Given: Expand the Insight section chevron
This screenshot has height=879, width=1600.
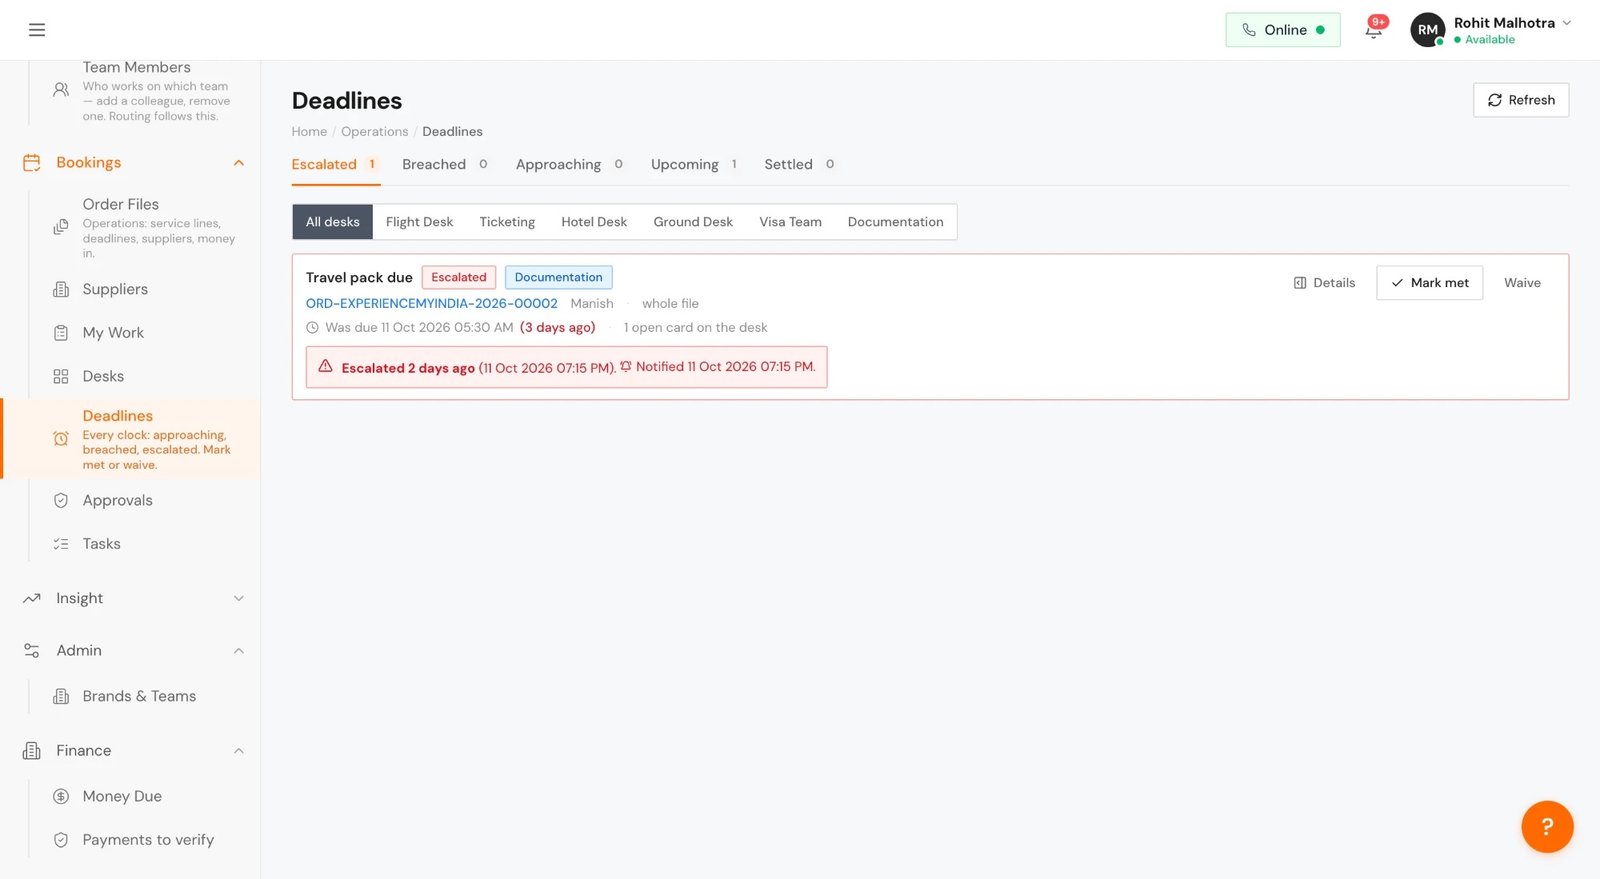Looking at the screenshot, I should tap(239, 598).
